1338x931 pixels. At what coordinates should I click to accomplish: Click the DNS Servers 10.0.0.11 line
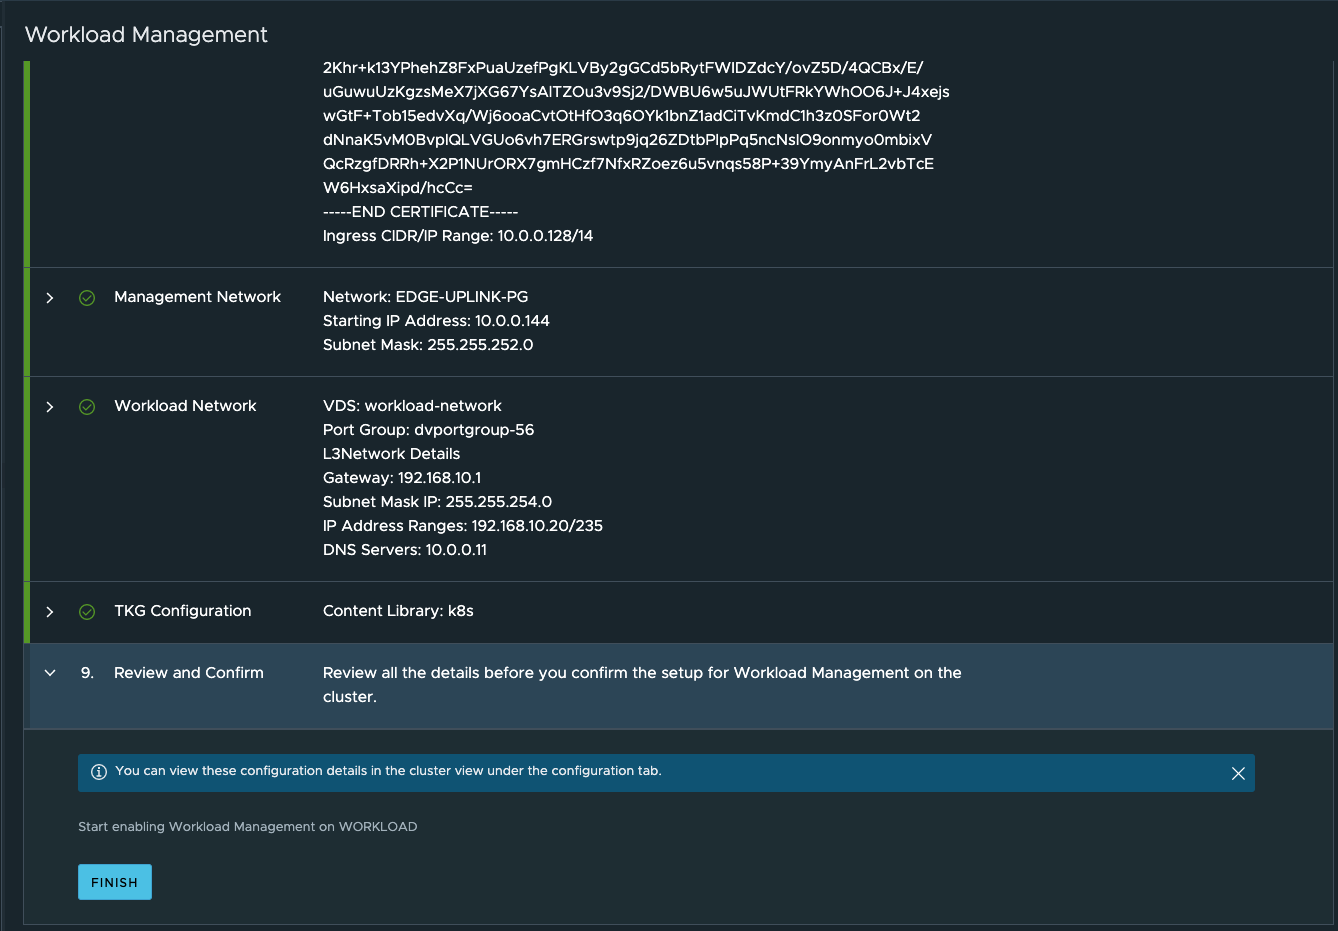pos(404,550)
